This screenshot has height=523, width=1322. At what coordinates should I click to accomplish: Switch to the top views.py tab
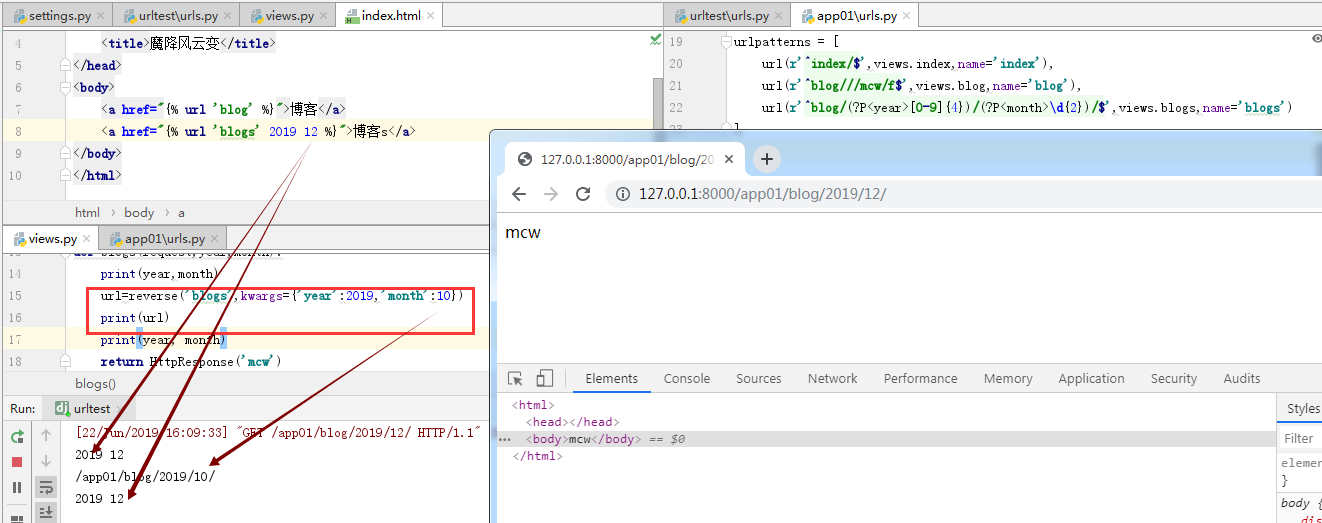point(289,16)
